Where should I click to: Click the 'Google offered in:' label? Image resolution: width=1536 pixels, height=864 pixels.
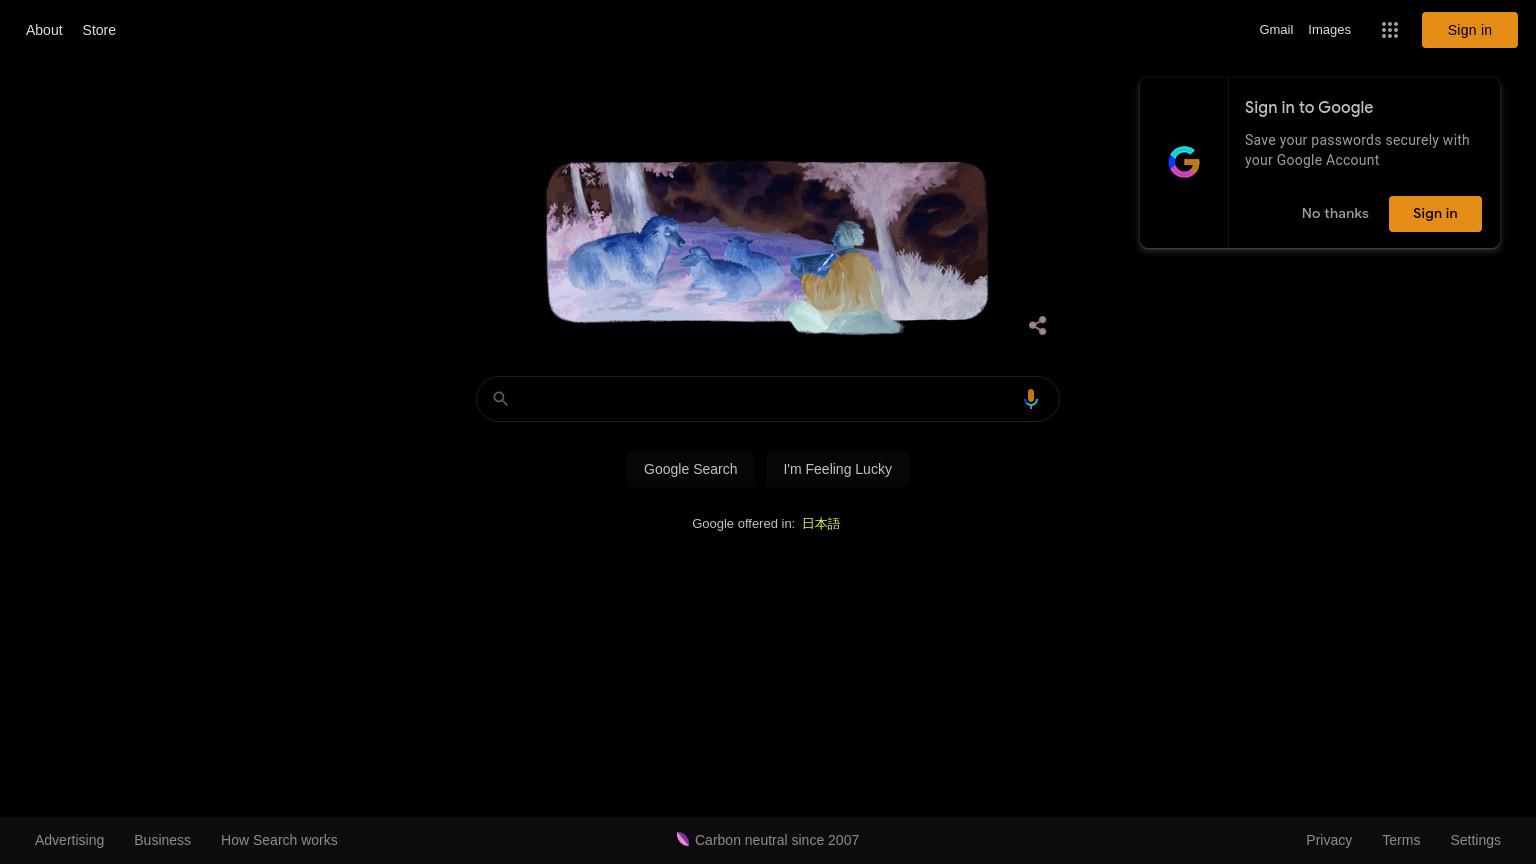click(743, 524)
